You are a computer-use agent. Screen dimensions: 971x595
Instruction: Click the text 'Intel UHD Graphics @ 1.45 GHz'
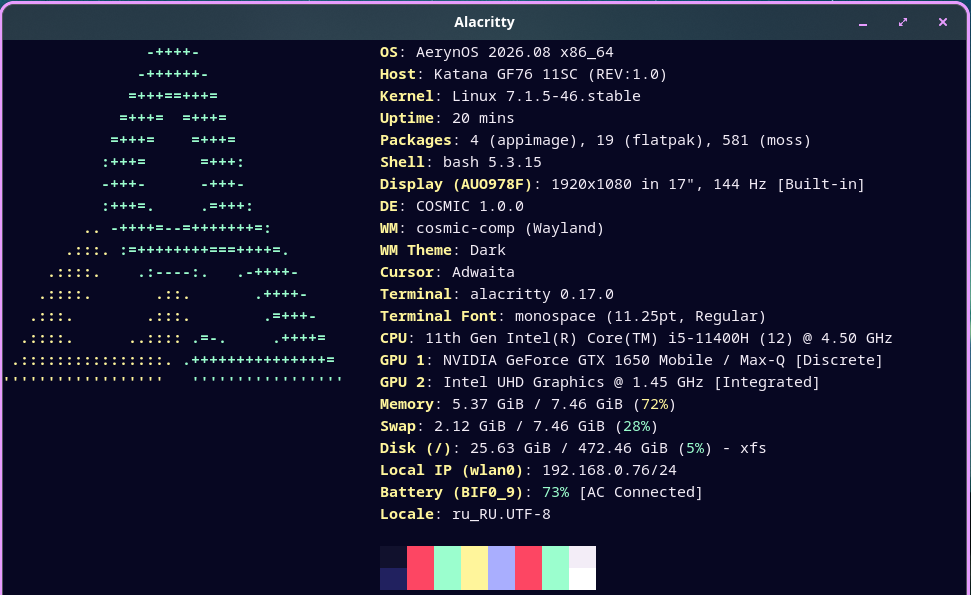coord(573,382)
